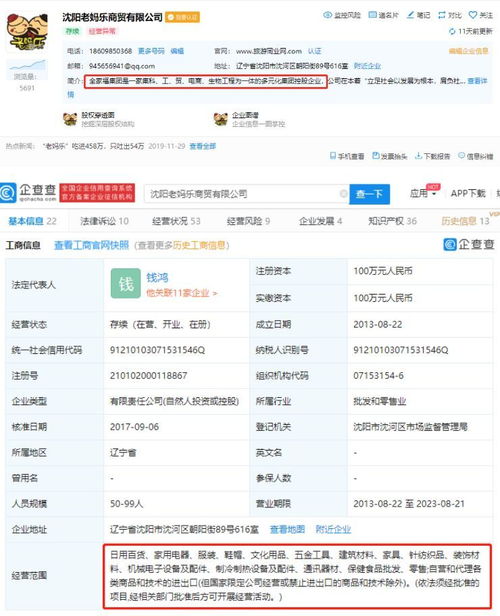Switch to the 历史信息 13 tab
500x616 pixels.
click(x=465, y=221)
